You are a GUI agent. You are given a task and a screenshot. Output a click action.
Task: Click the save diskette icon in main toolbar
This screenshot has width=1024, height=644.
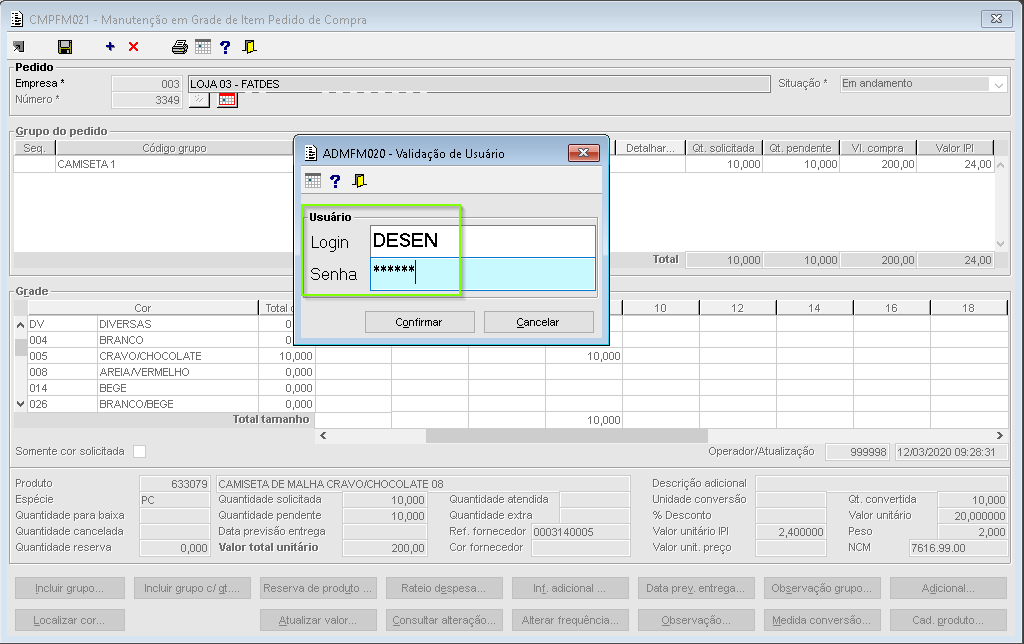point(65,47)
